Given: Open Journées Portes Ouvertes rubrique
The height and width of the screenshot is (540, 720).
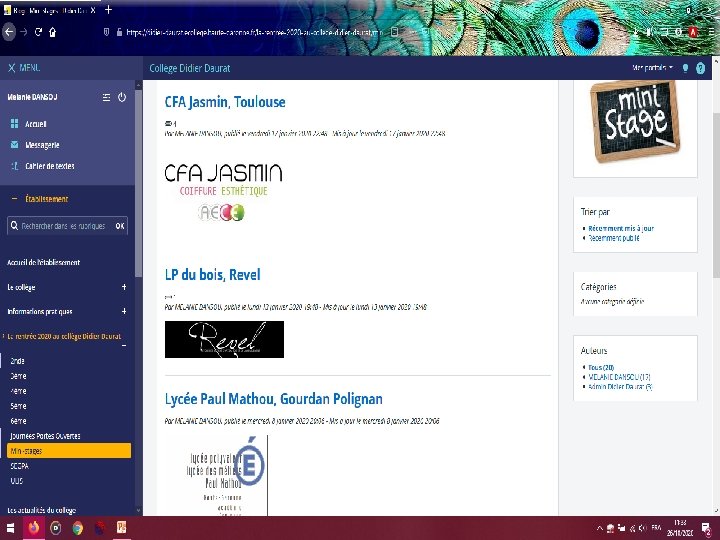Looking at the screenshot, I should tap(45, 436).
